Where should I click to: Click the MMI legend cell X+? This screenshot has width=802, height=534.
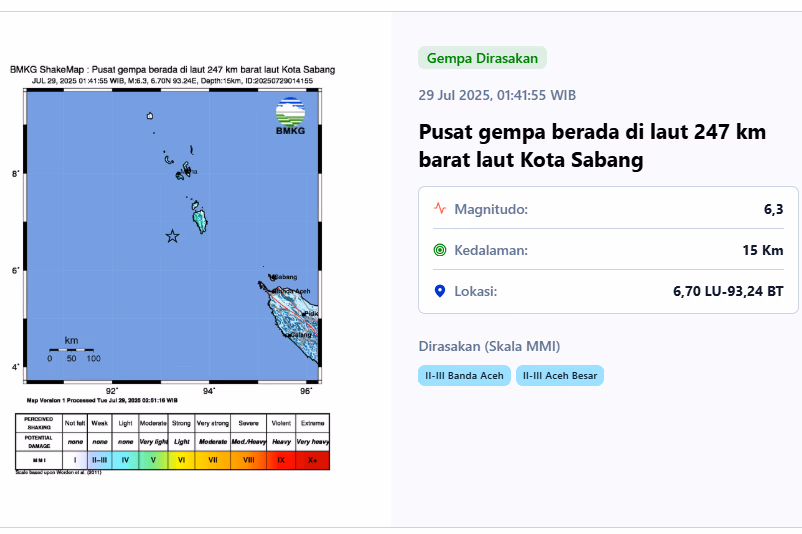click(x=313, y=460)
